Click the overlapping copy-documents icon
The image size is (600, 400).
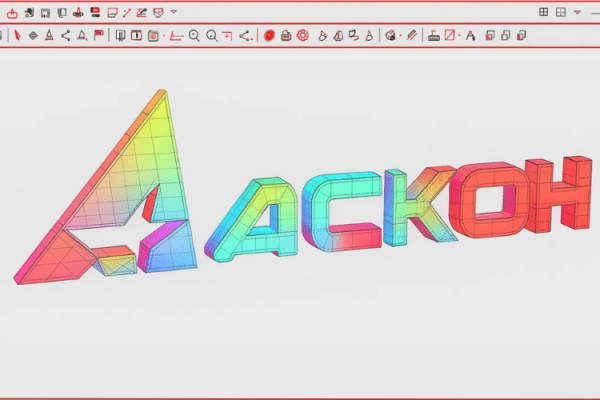[62, 13]
